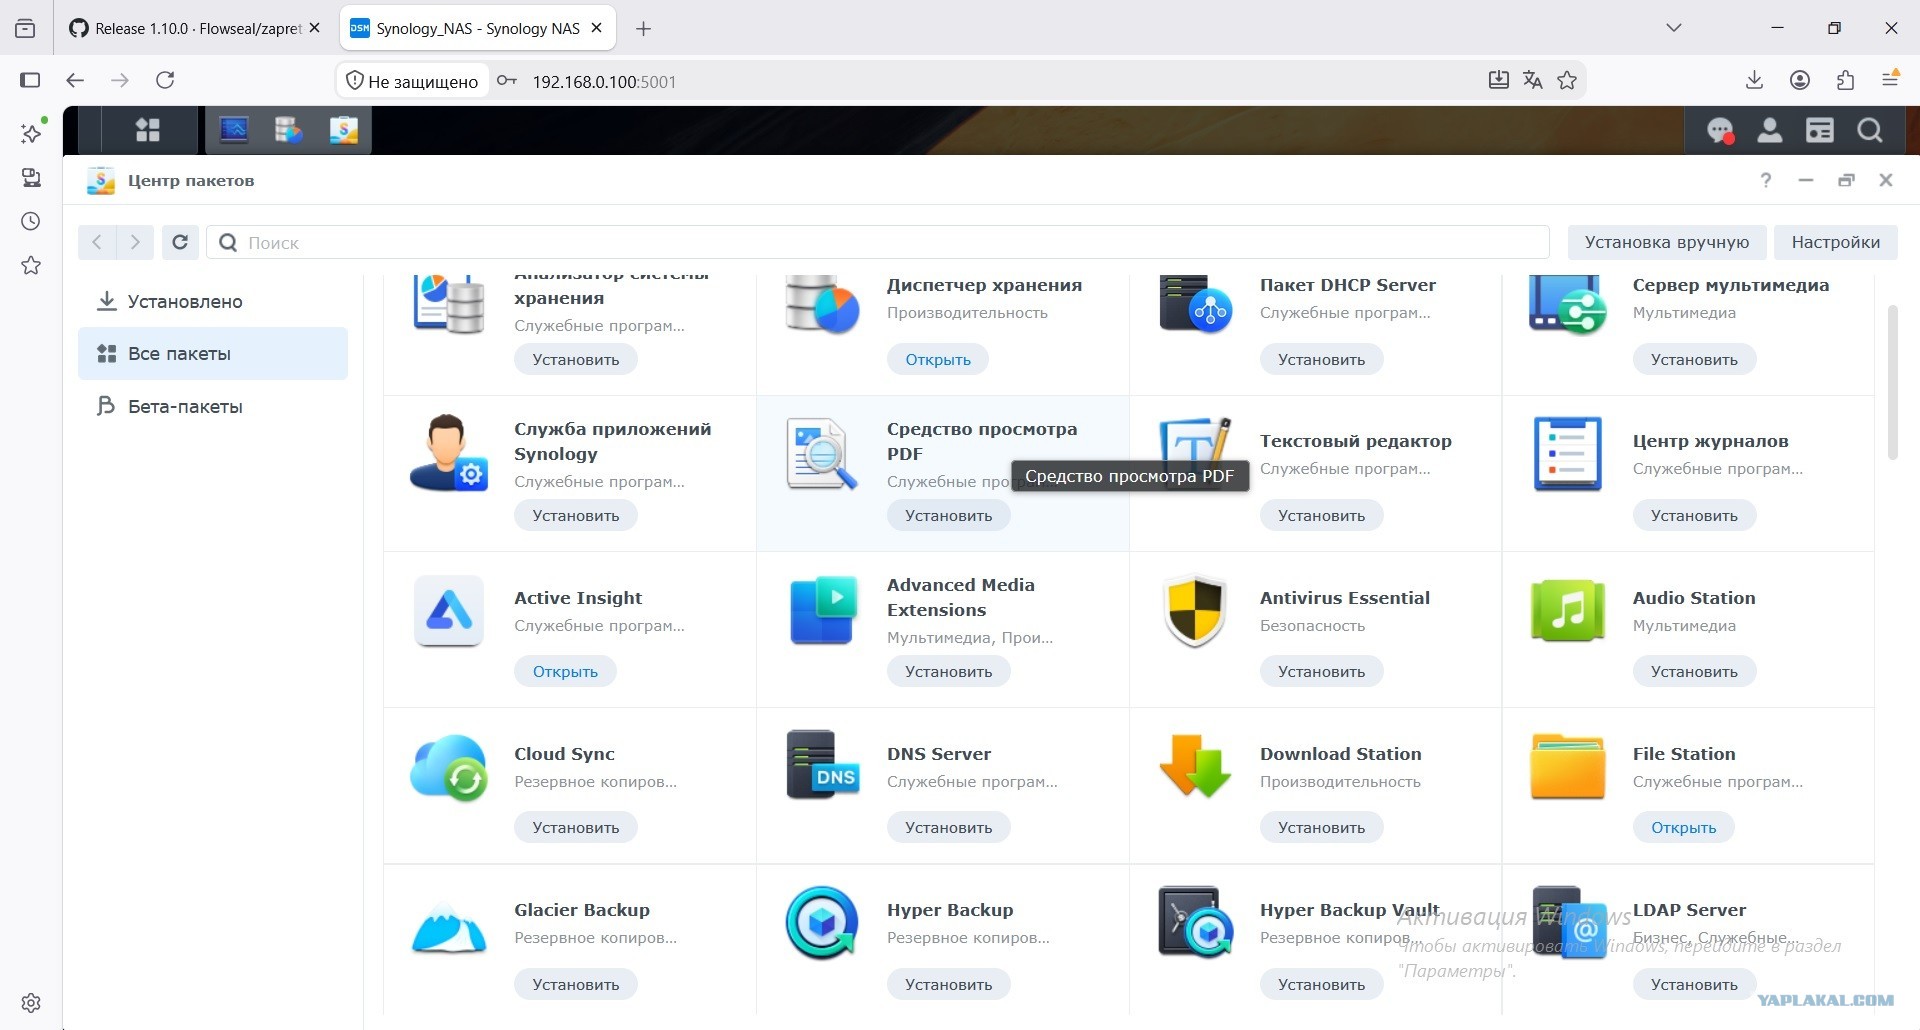
Task: Open the DSM user account options icon
Action: click(1770, 130)
